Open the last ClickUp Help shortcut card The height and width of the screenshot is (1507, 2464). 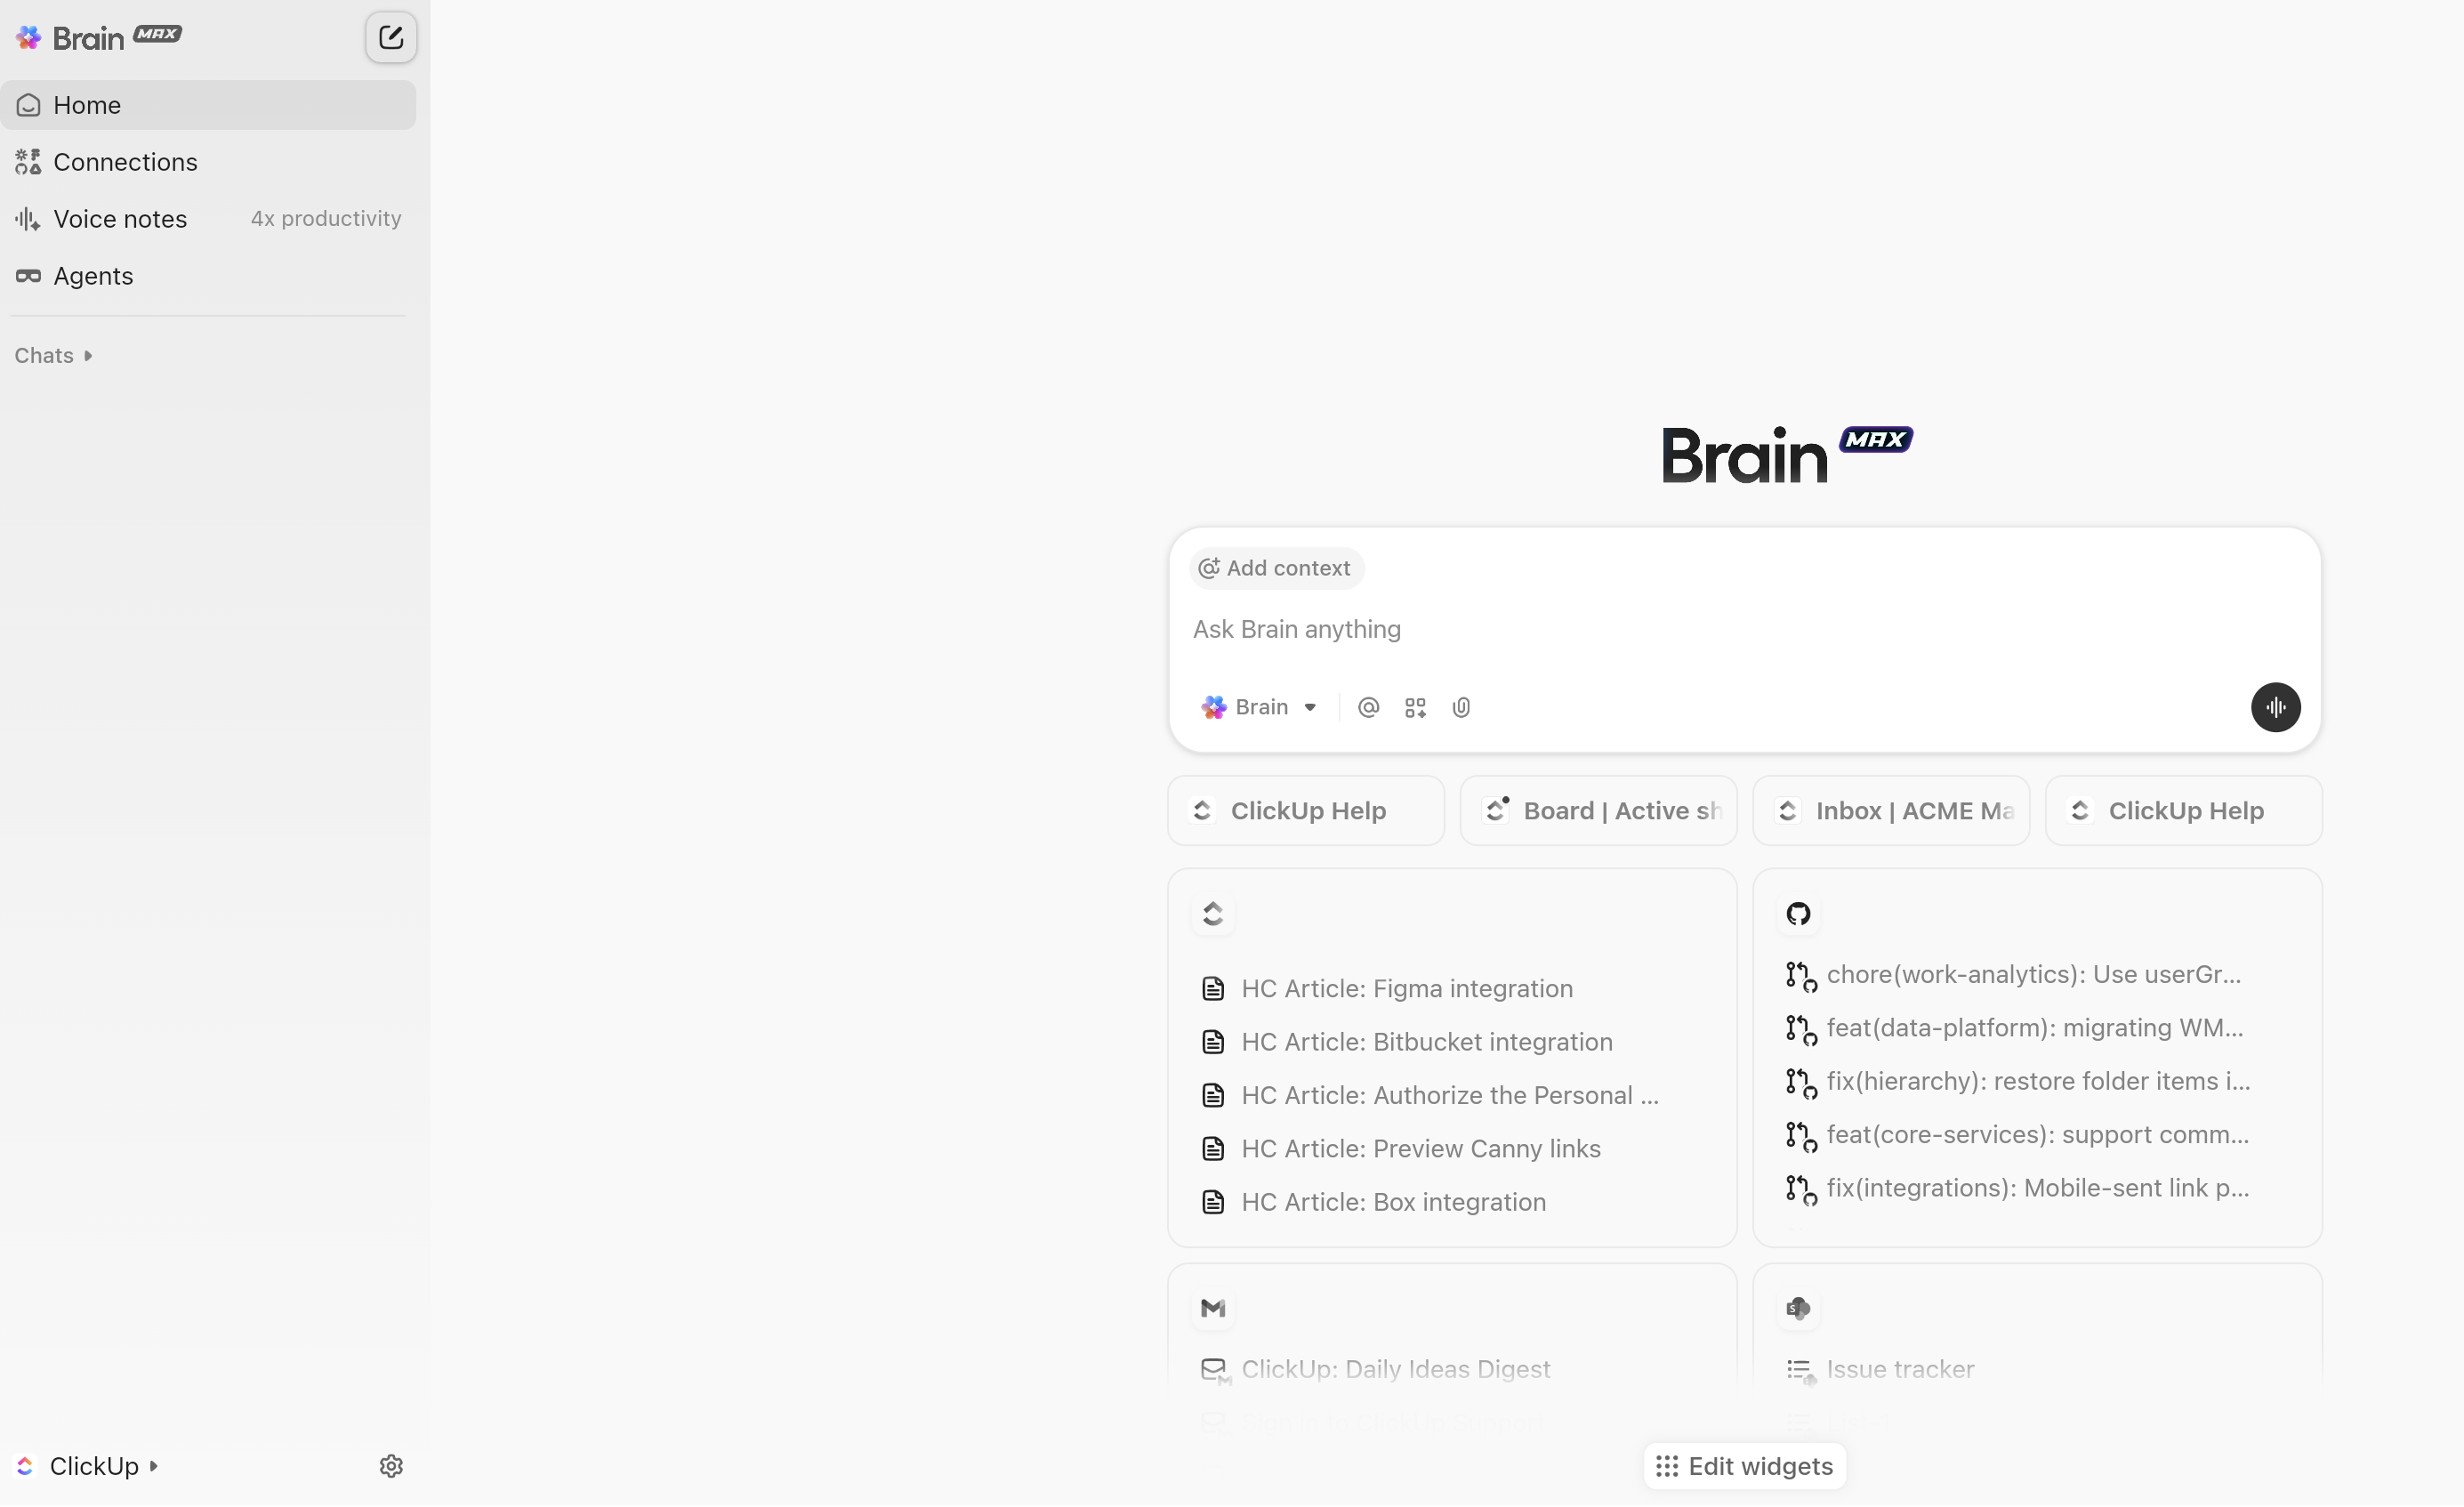pos(2184,811)
